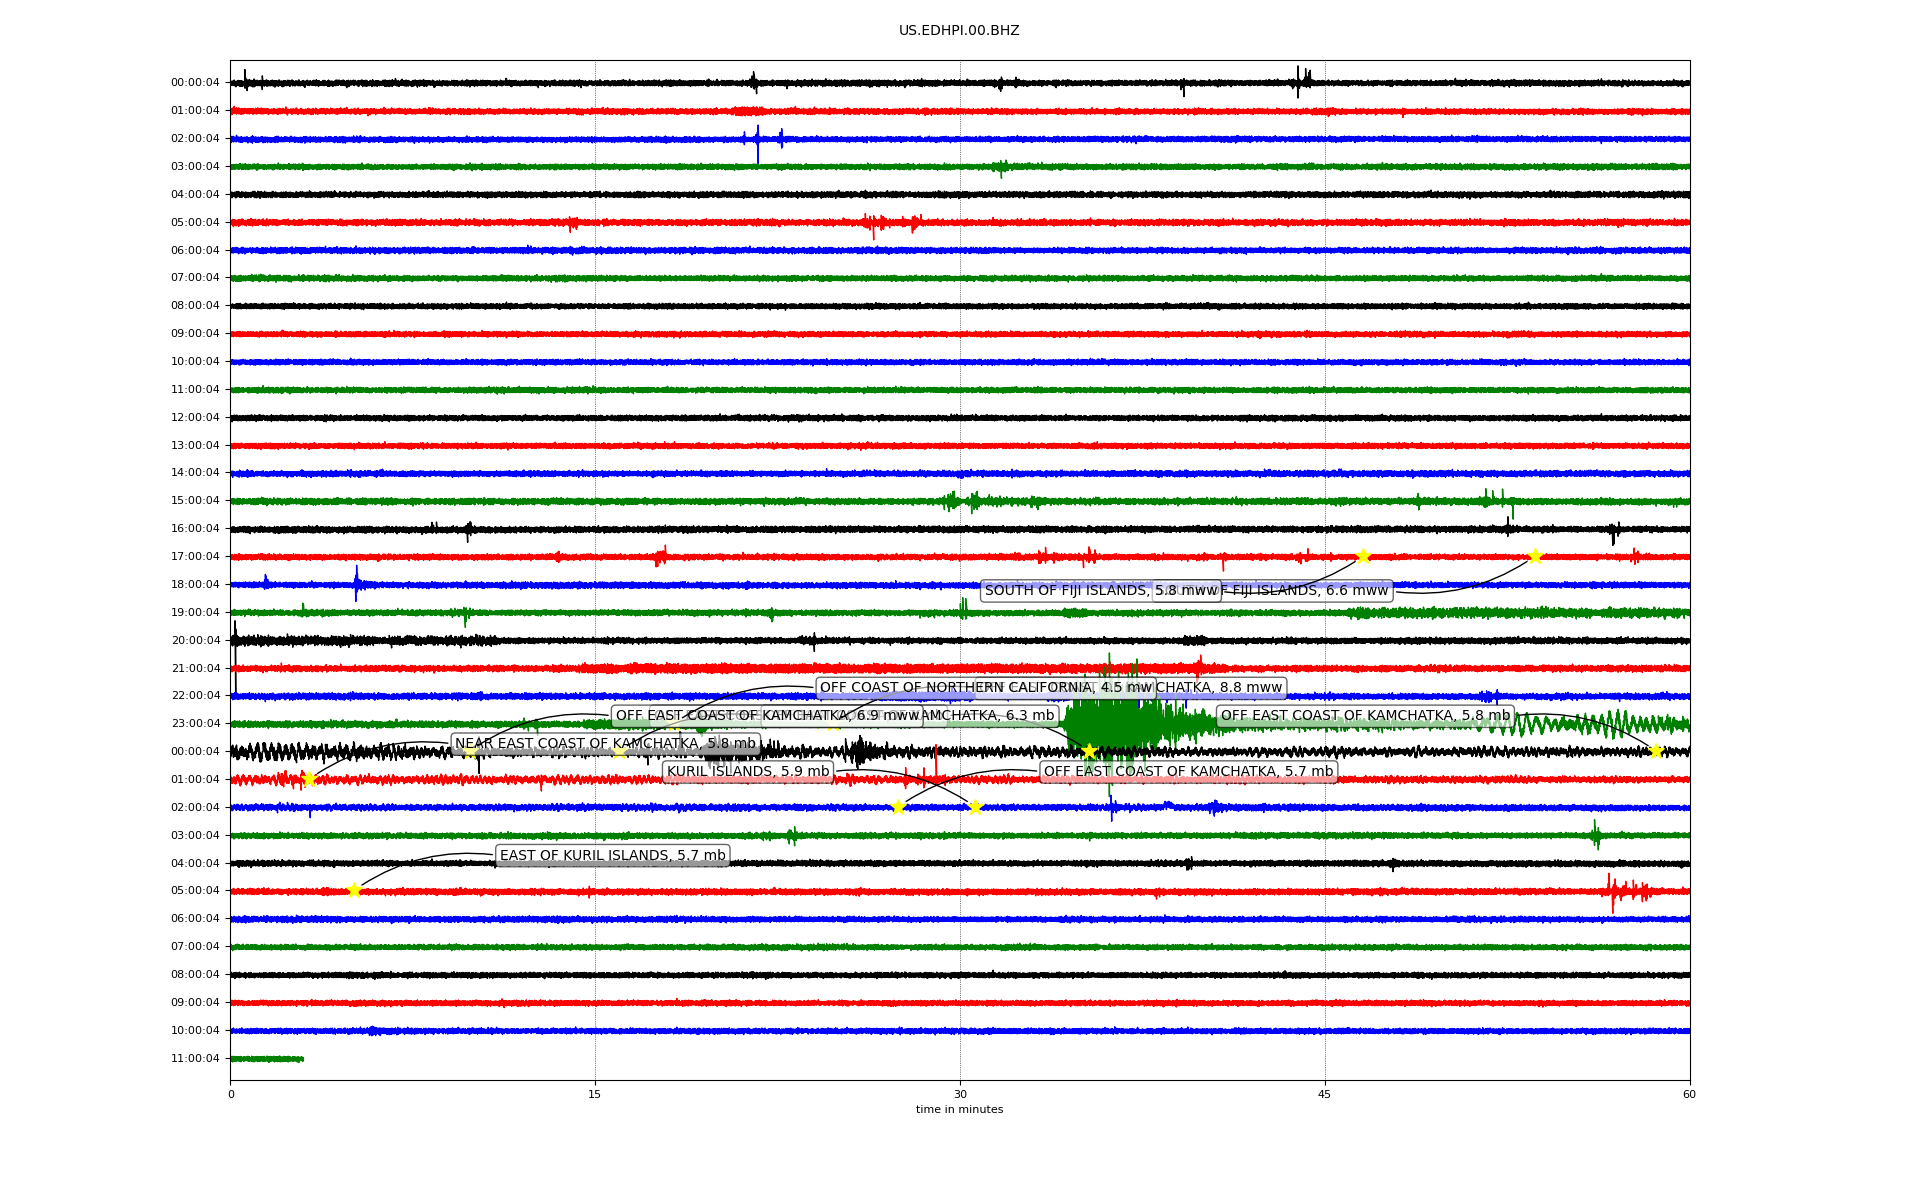Click the label 'SOUTH OF FIJI ISLANDS, 5.8 mww'
Image resolution: width=1920 pixels, height=1200 pixels.
coord(1101,591)
